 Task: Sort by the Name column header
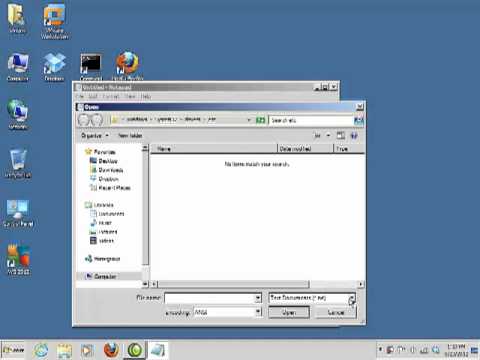click(214, 149)
